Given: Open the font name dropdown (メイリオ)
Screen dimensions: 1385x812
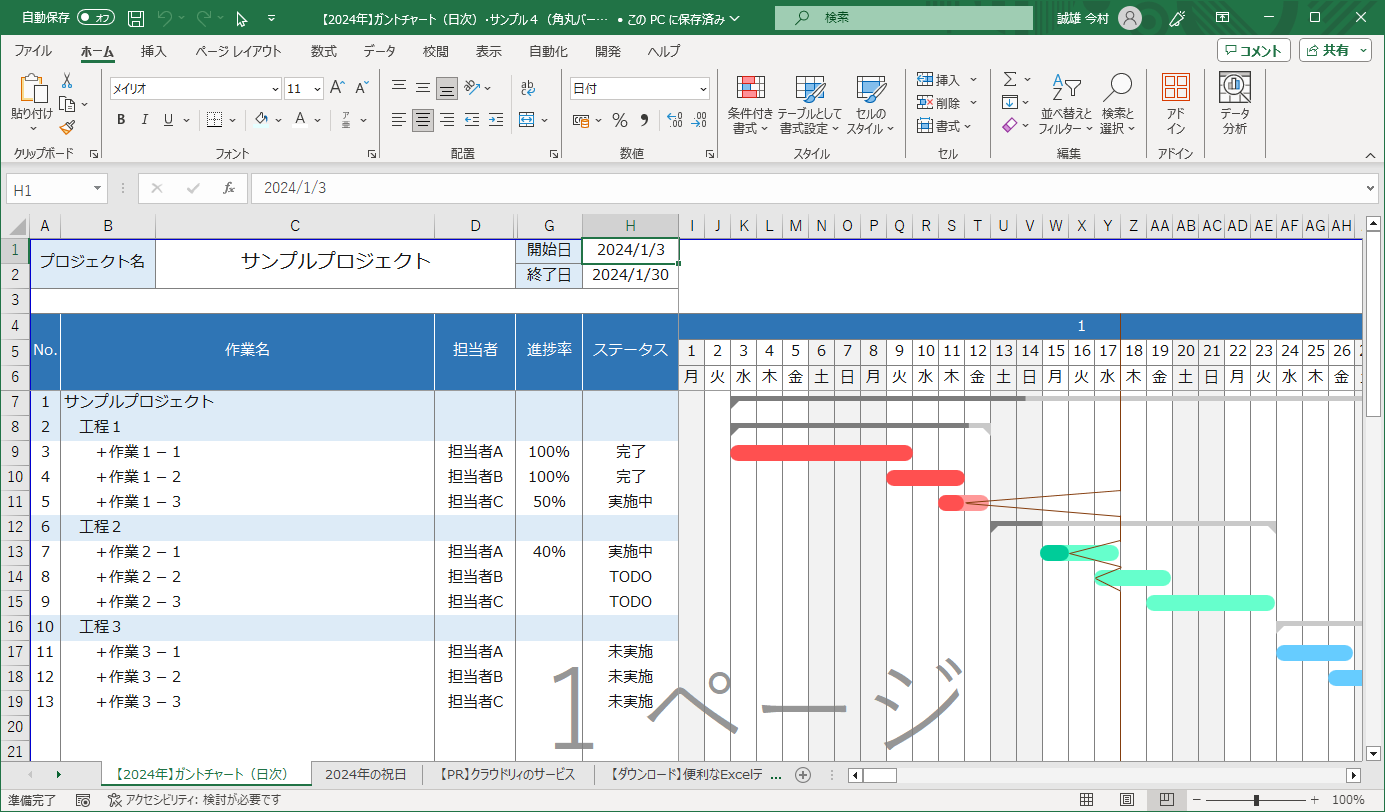Looking at the screenshot, I should [274, 89].
